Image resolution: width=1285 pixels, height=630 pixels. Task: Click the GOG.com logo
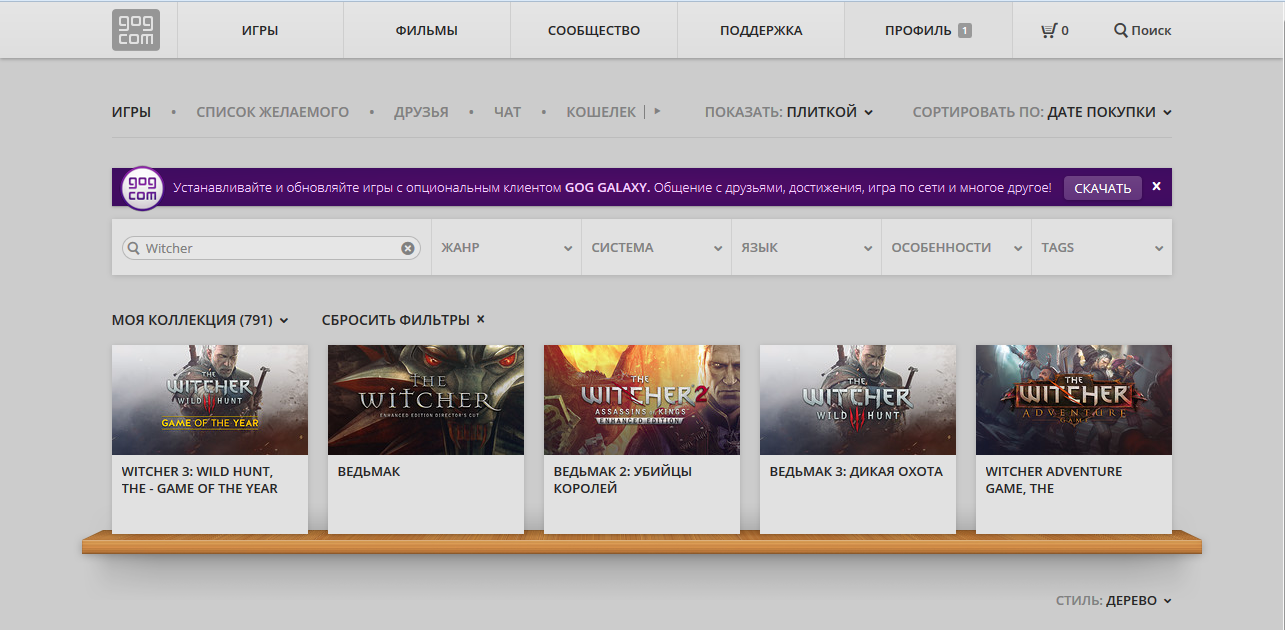pos(136,29)
